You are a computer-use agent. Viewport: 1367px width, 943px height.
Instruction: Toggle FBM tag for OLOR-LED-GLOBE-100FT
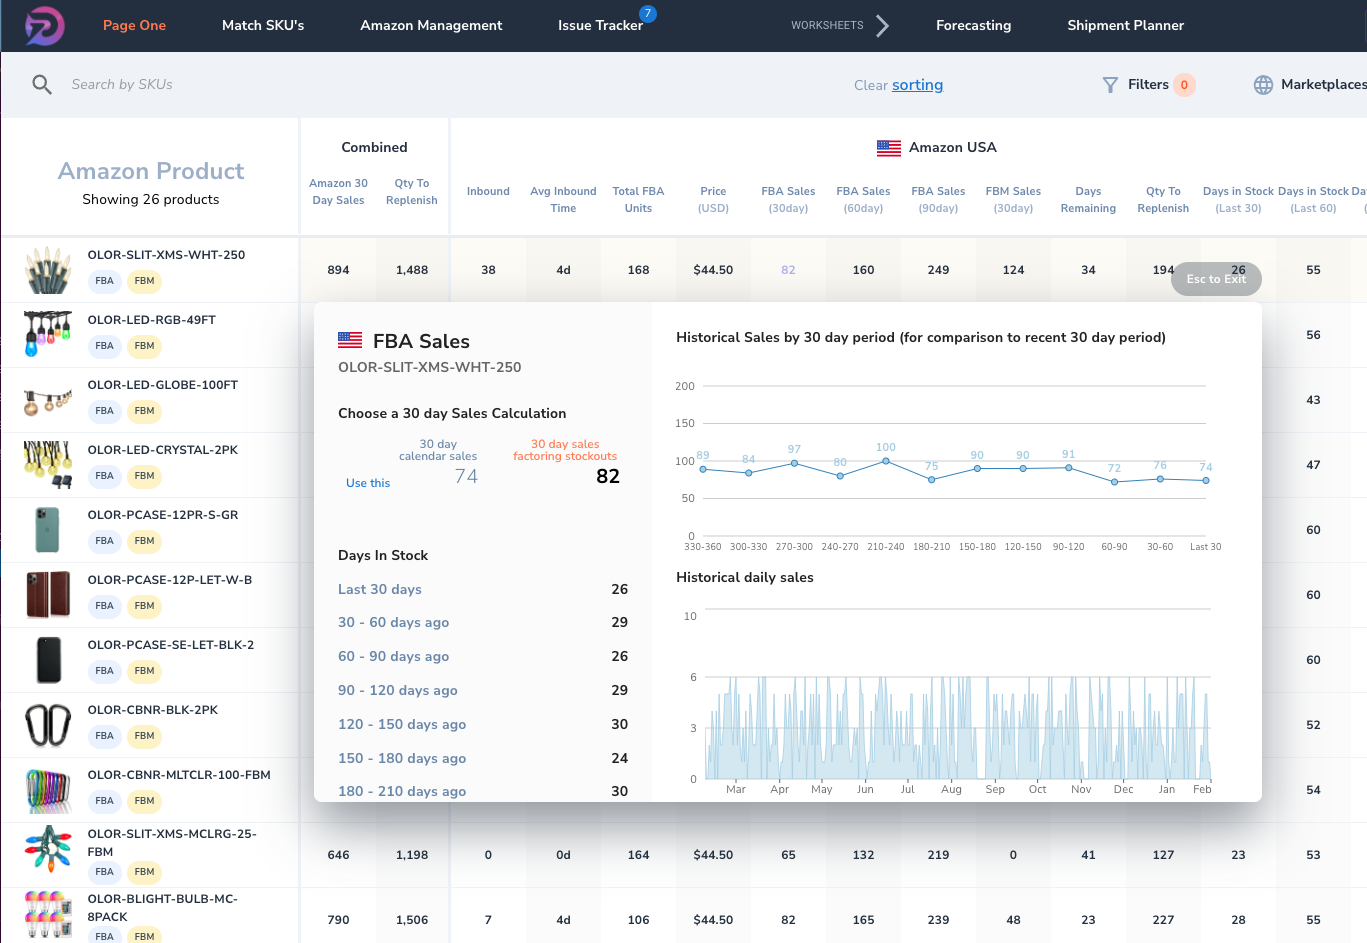click(x=145, y=411)
